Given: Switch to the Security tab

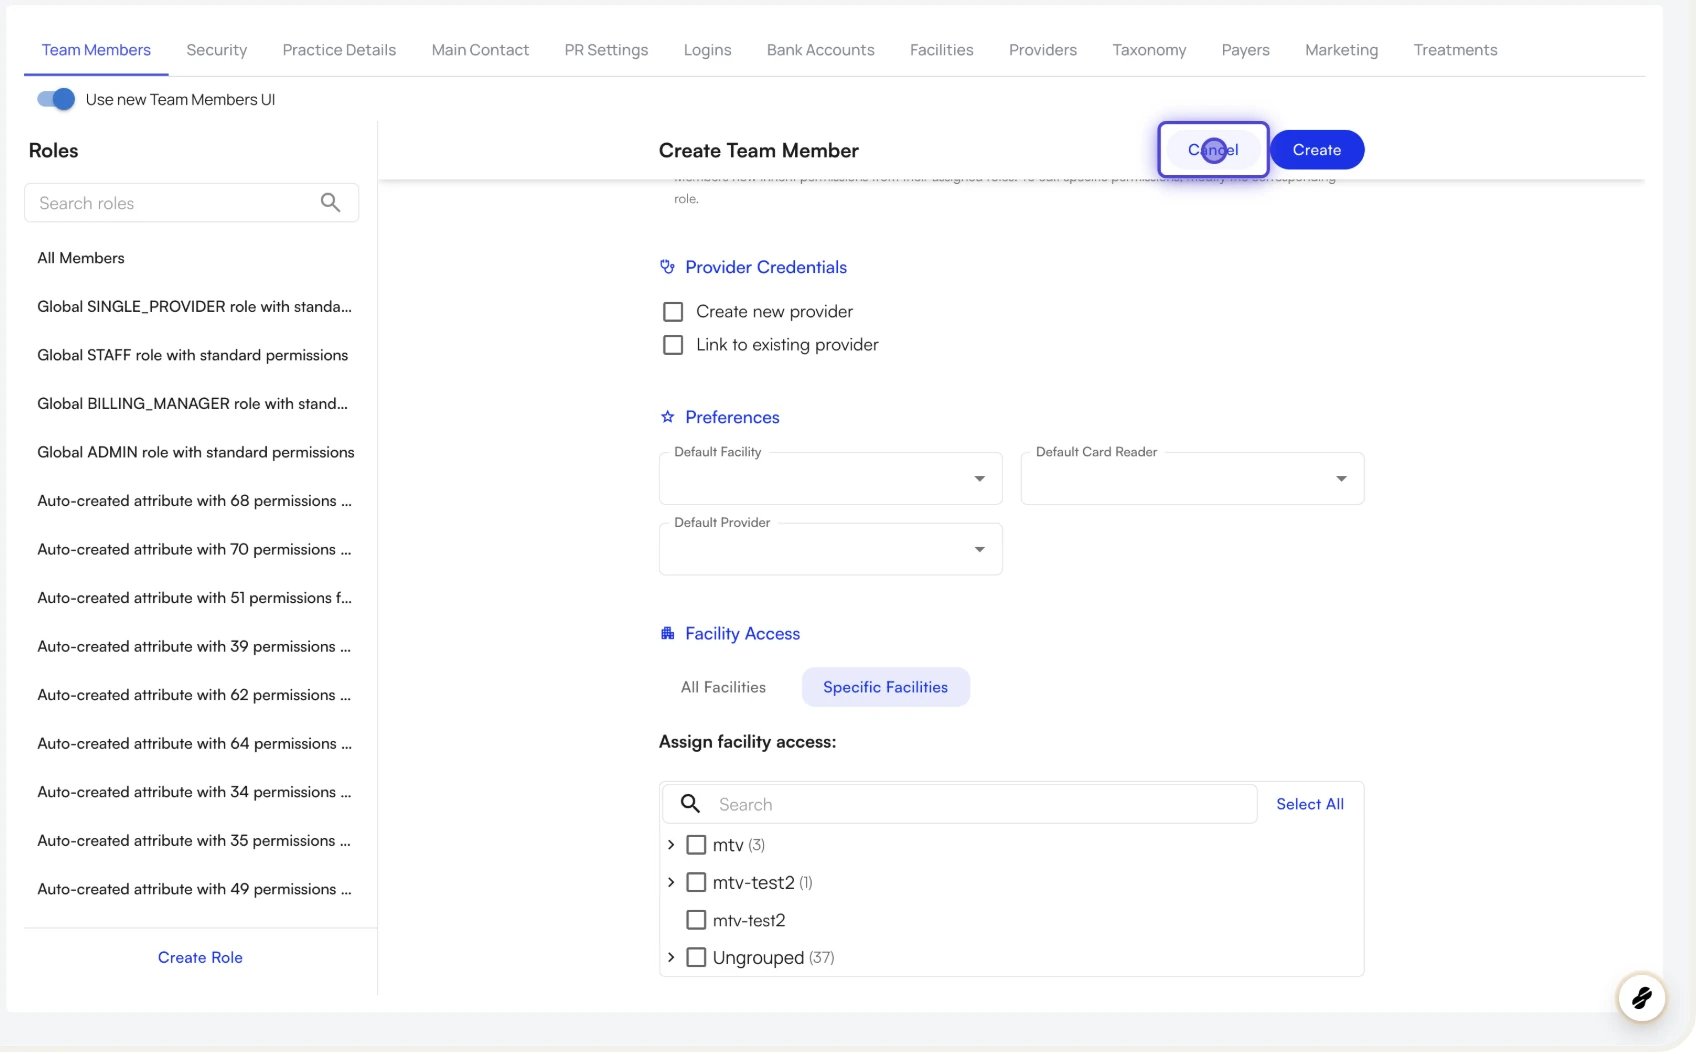Looking at the screenshot, I should tap(216, 50).
